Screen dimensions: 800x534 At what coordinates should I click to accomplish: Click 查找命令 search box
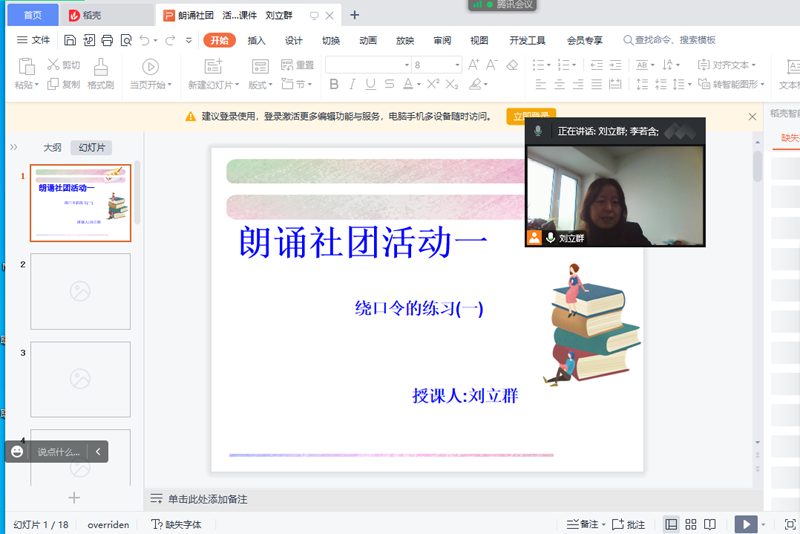(x=669, y=40)
